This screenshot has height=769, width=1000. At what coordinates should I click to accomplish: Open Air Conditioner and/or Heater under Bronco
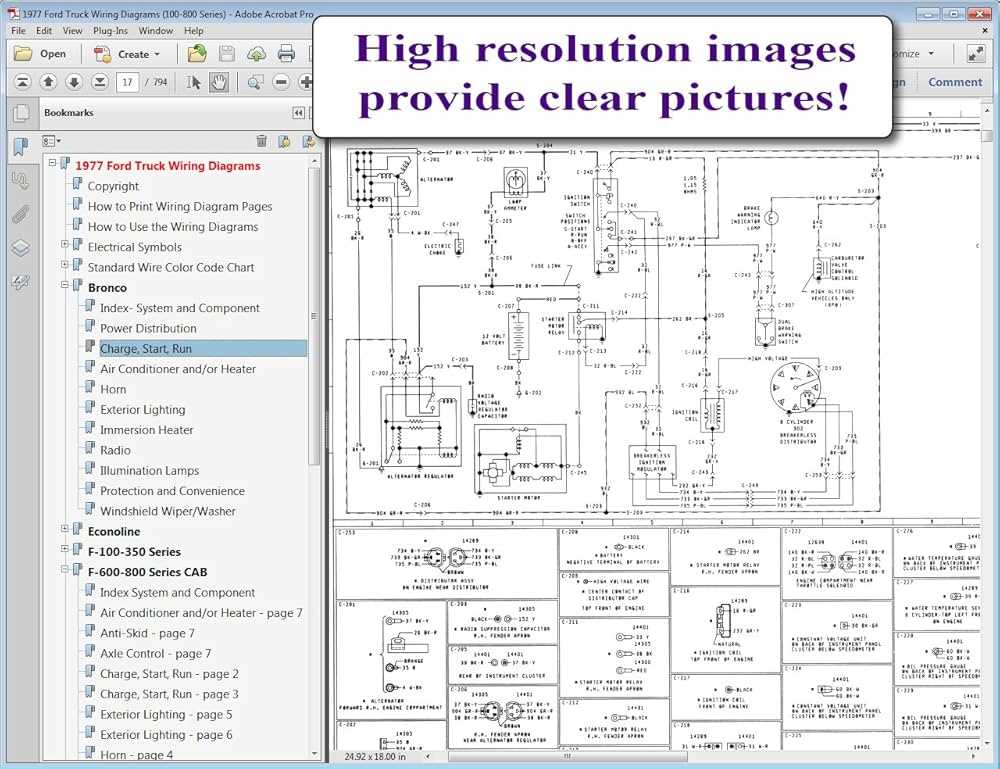click(177, 369)
